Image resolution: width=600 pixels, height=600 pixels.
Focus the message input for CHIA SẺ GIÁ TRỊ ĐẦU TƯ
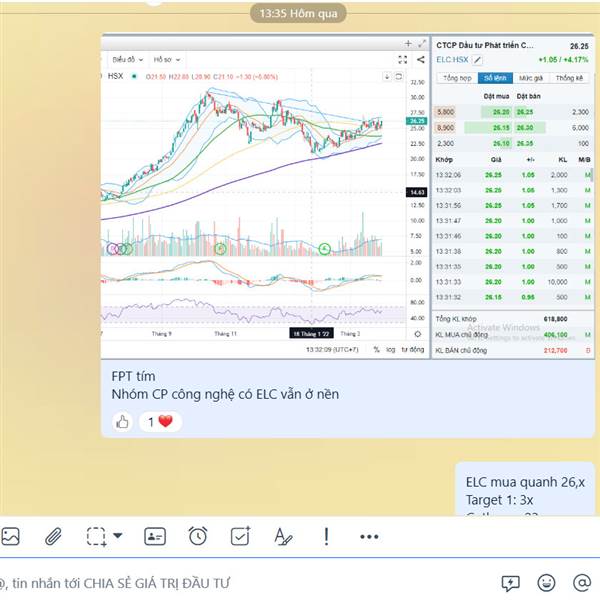point(245,583)
